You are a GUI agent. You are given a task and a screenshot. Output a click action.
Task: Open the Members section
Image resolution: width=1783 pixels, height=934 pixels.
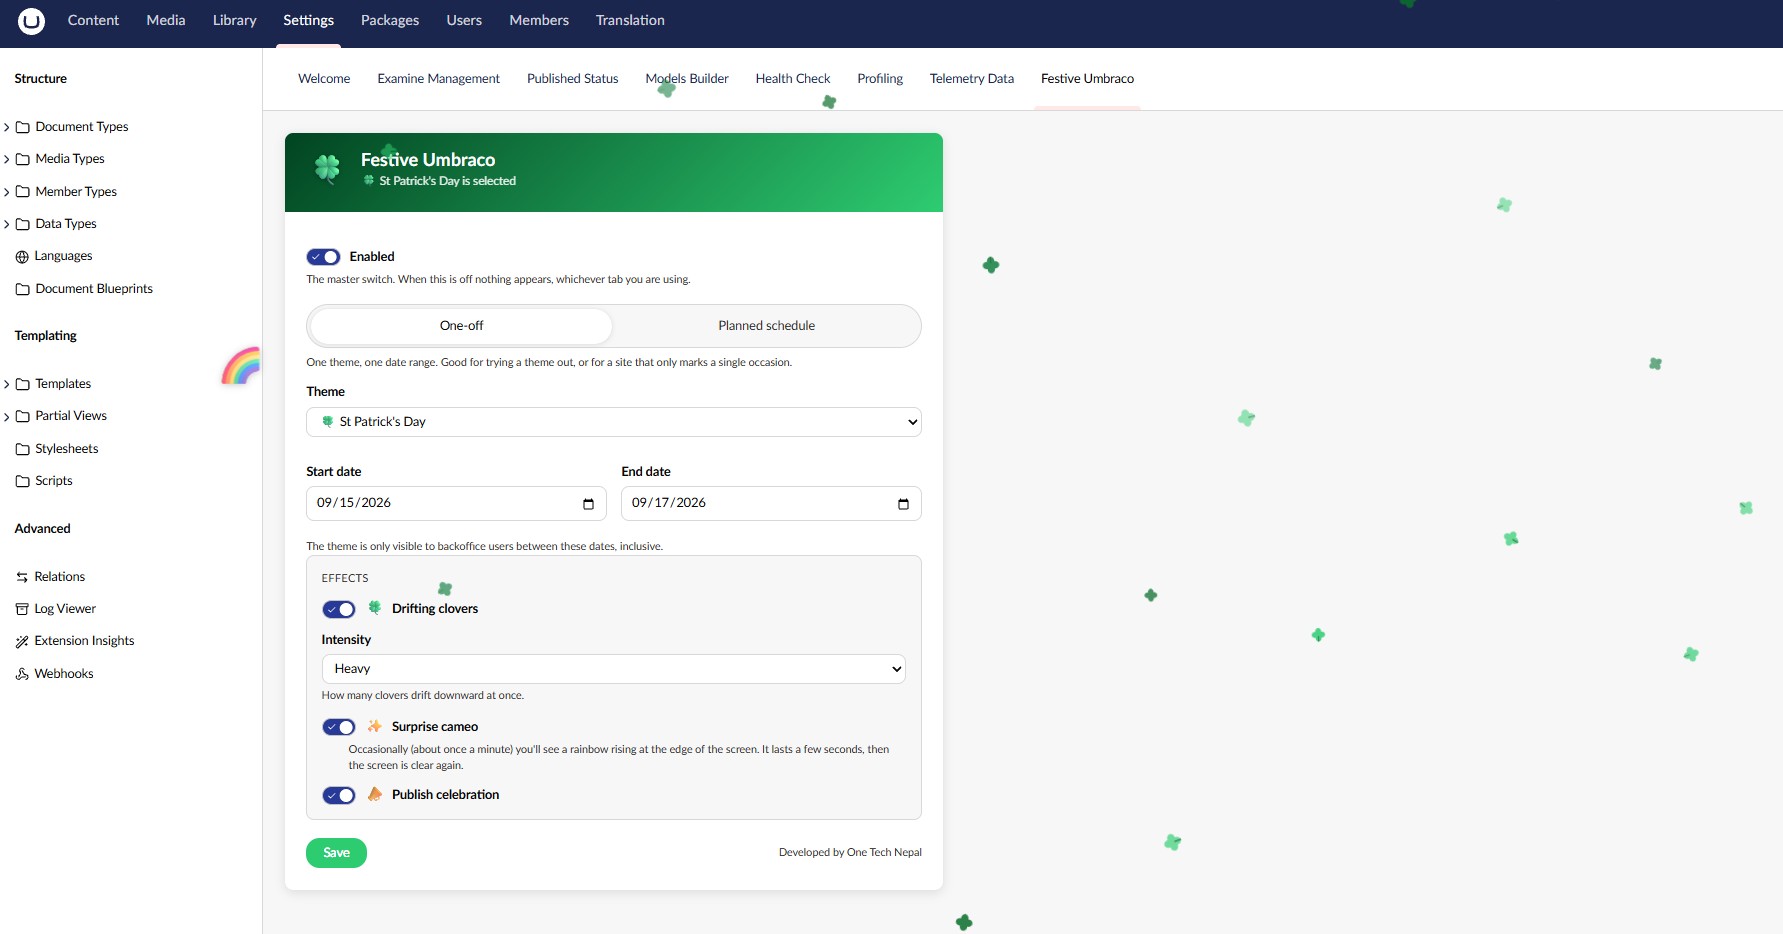539,20
